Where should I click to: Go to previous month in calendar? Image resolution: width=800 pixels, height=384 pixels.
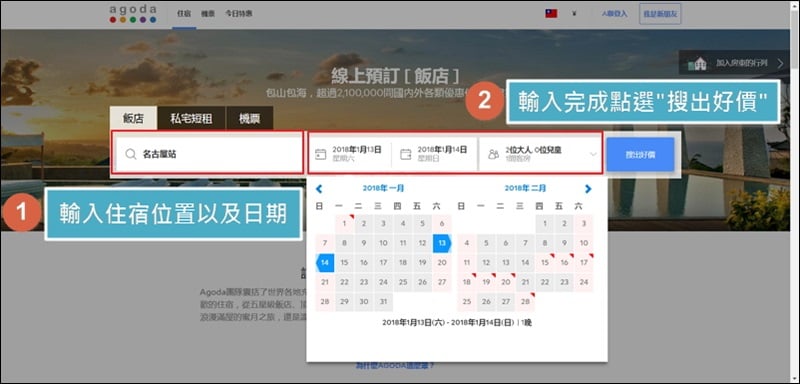tap(319, 189)
